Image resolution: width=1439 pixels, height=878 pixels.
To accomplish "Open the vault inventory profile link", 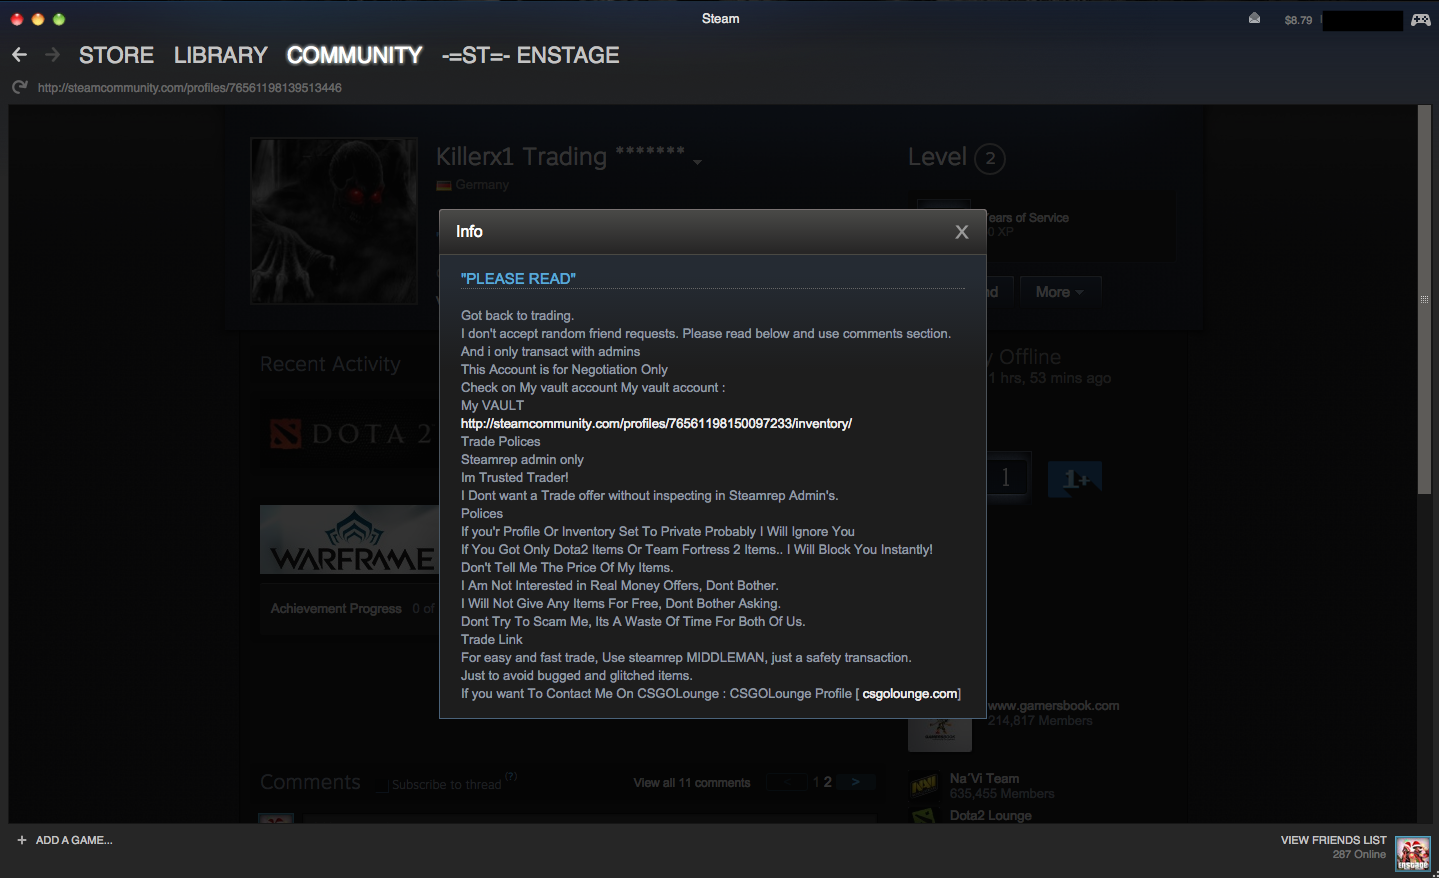I will [x=656, y=424].
